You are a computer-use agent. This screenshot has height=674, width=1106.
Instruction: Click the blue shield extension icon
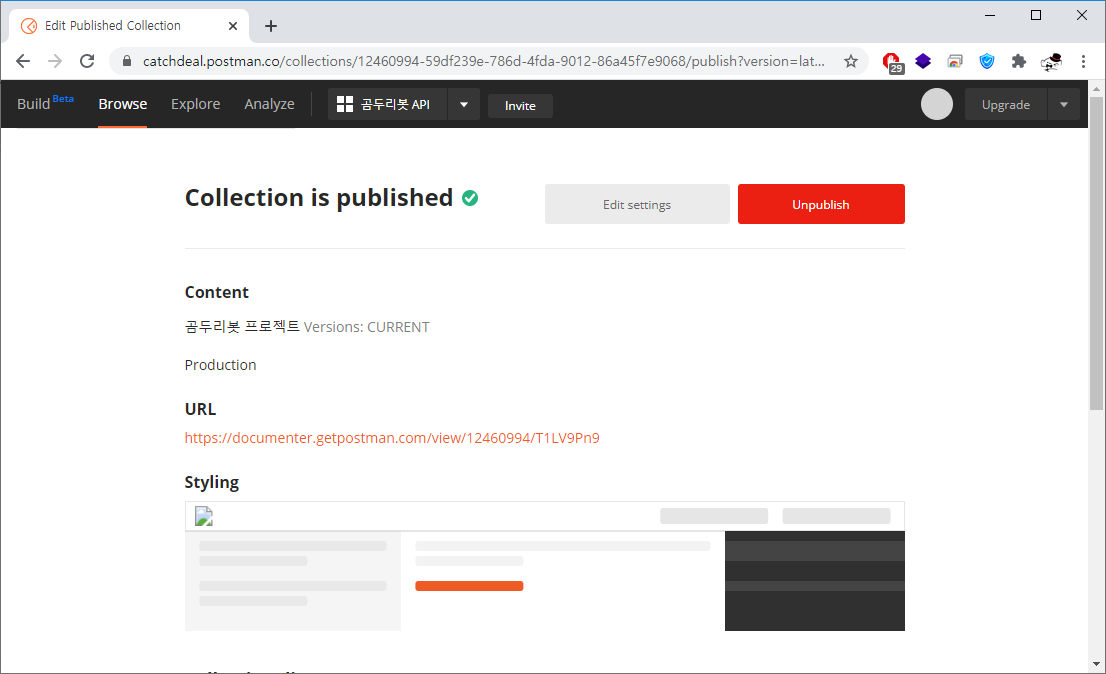(x=987, y=61)
